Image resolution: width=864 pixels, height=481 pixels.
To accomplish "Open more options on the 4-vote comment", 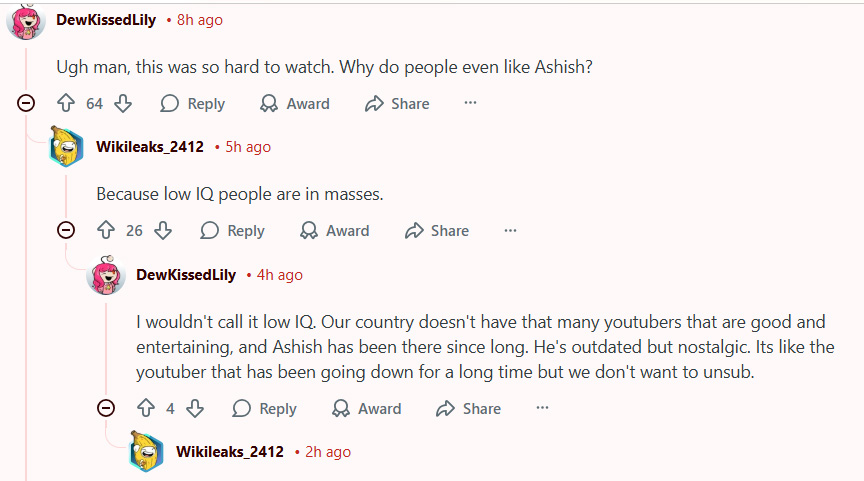I will click(542, 408).
